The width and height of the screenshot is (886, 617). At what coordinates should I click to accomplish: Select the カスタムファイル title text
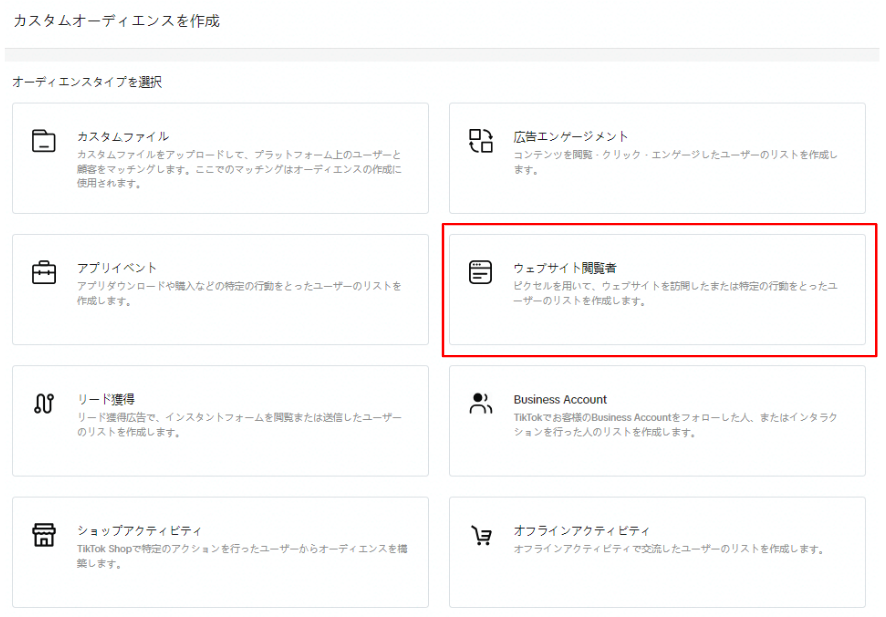123,136
